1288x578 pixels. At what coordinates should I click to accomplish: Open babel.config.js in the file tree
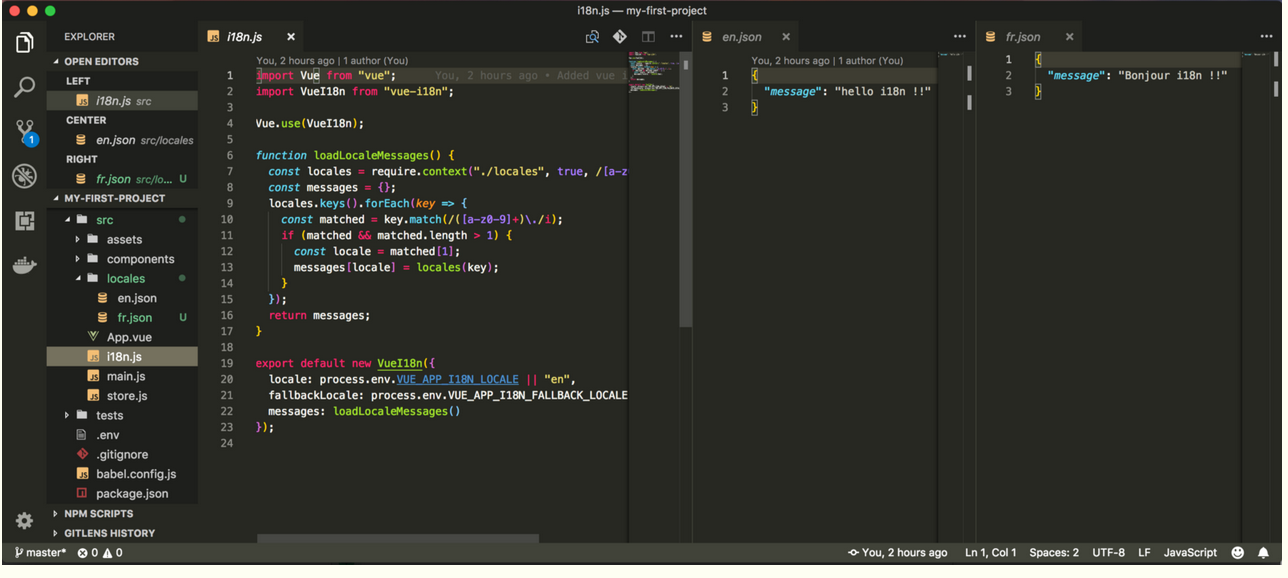[x=122, y=474]
